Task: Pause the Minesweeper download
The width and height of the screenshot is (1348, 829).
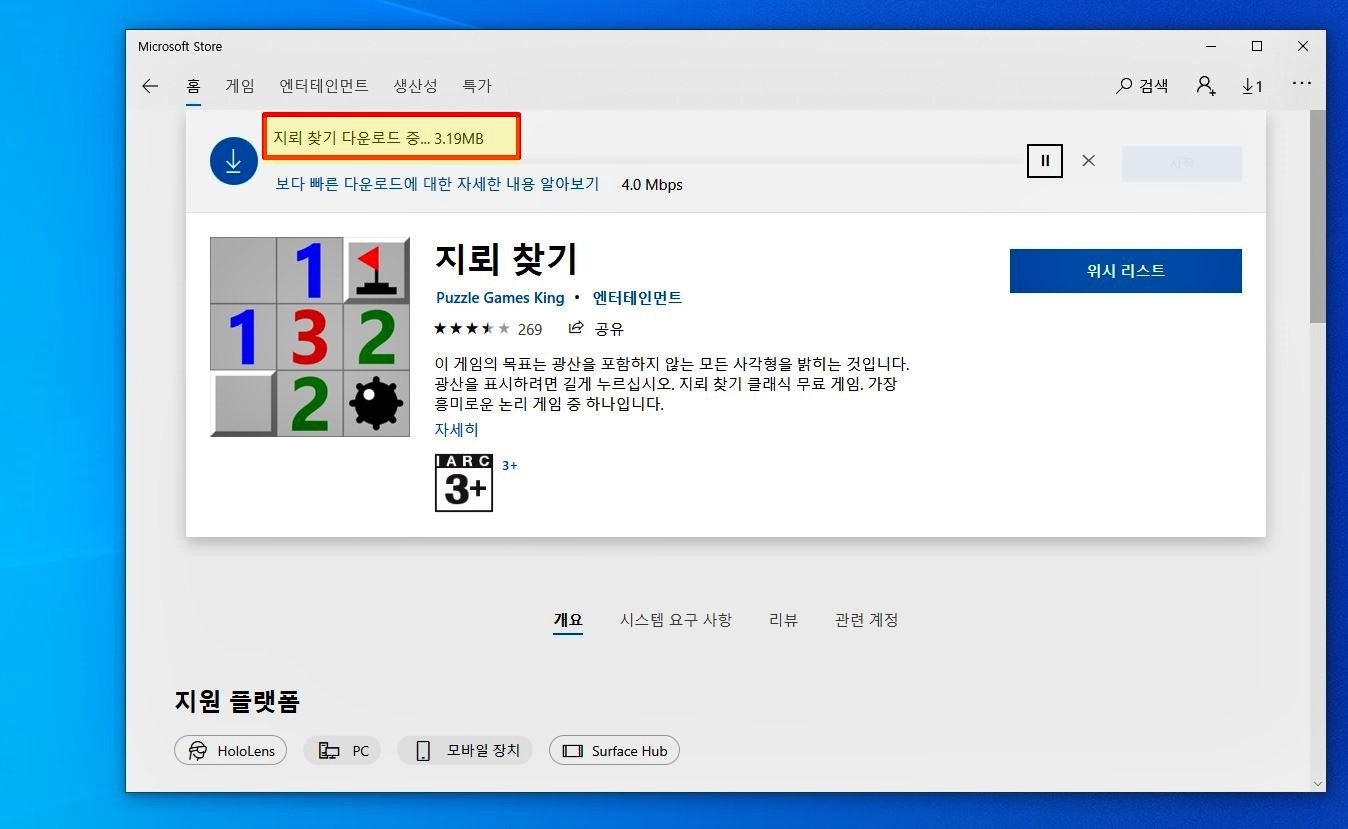Action: coord(1045,160)
